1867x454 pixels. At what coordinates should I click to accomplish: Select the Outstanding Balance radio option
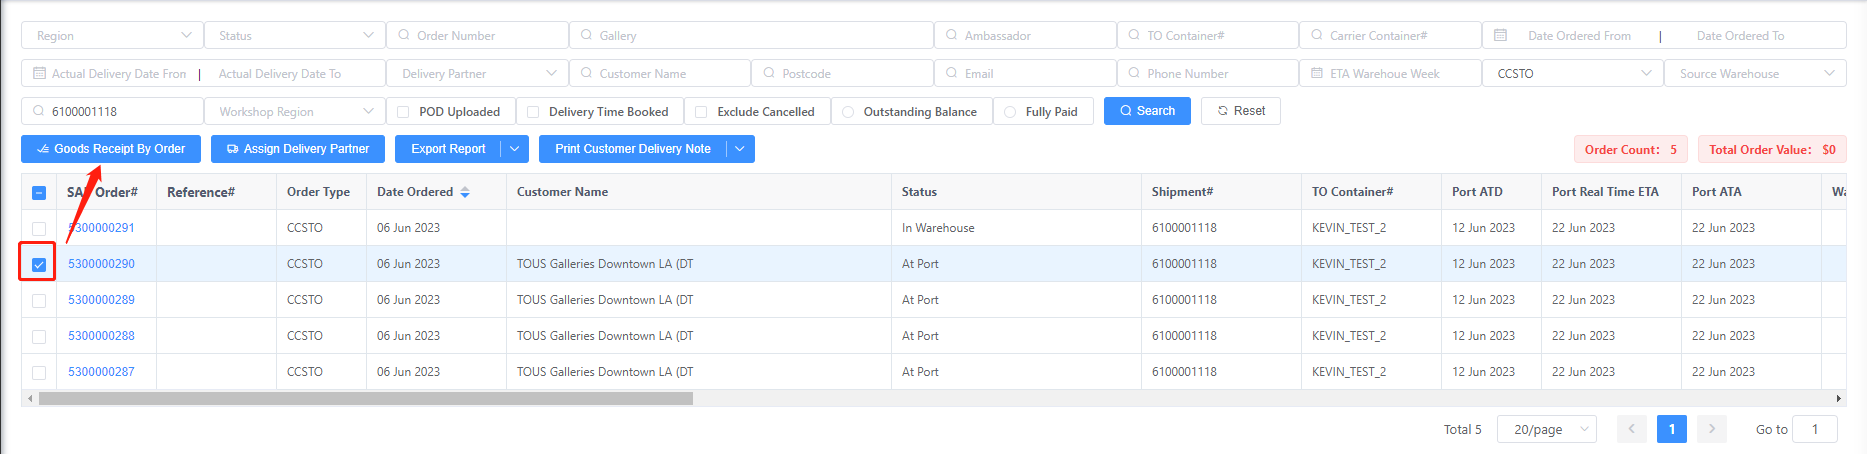click(848, 112)
